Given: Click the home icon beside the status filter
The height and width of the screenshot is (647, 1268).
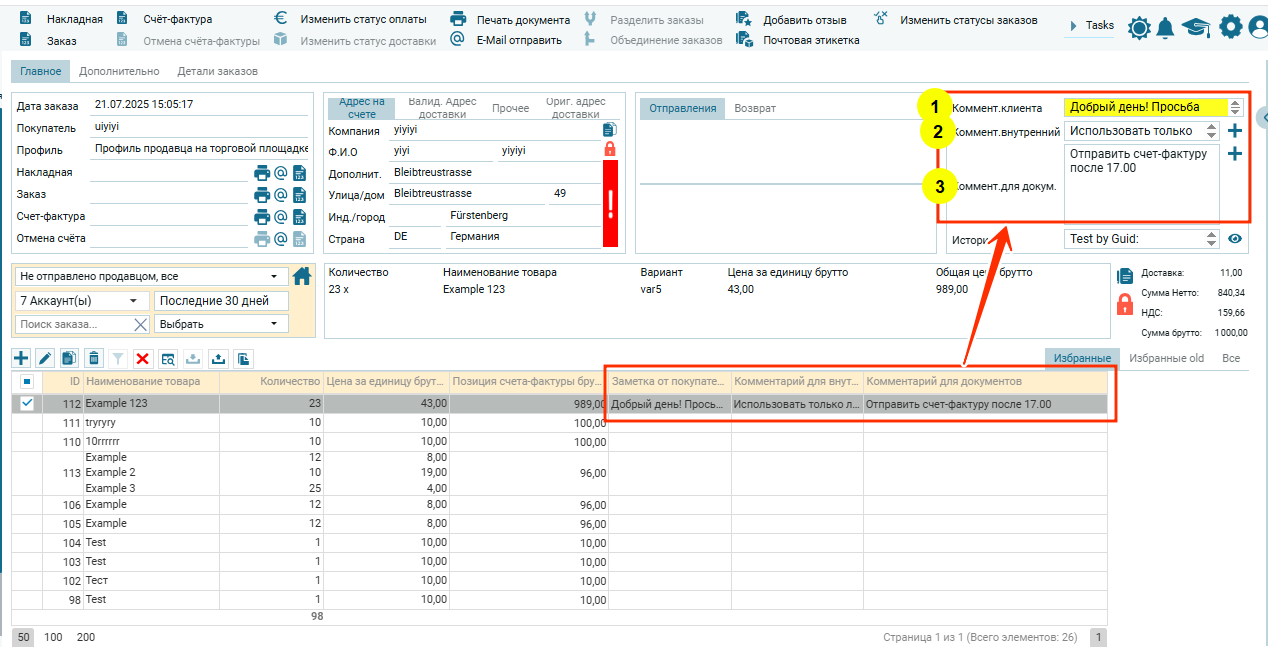Looking at the screenshot, I should coord(302,276).
